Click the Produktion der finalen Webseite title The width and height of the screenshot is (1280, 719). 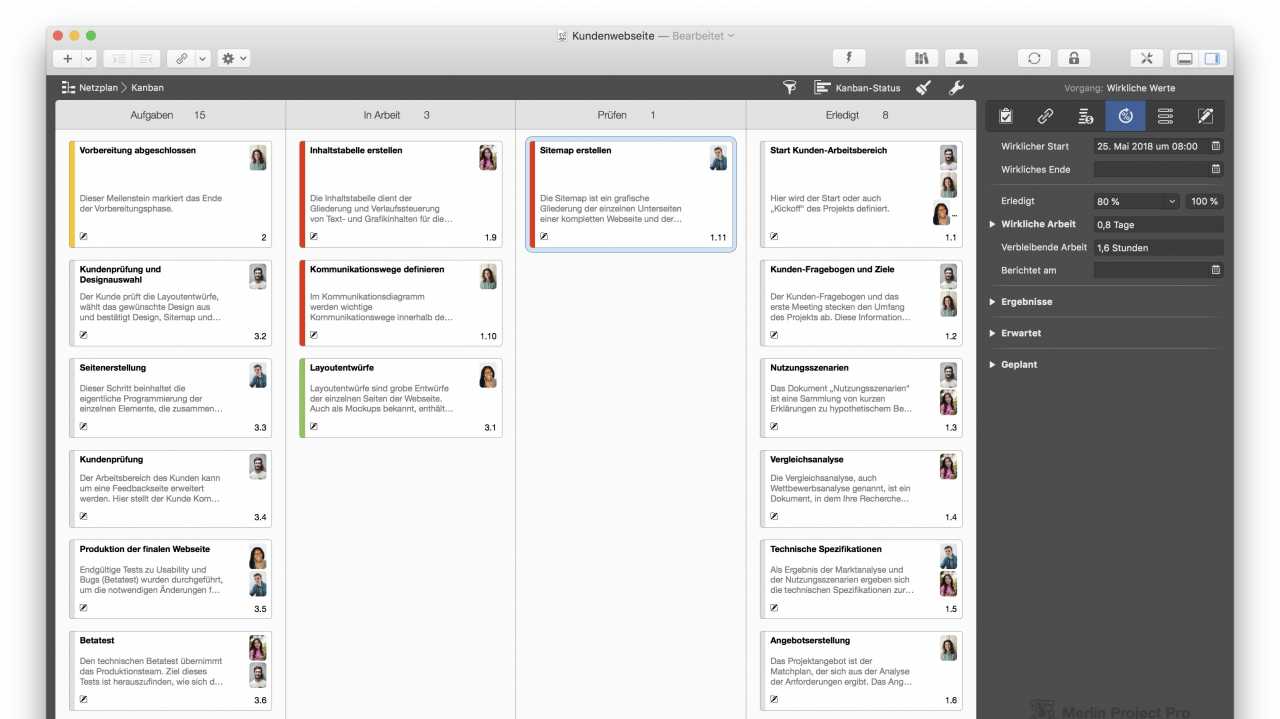[145, 549]
